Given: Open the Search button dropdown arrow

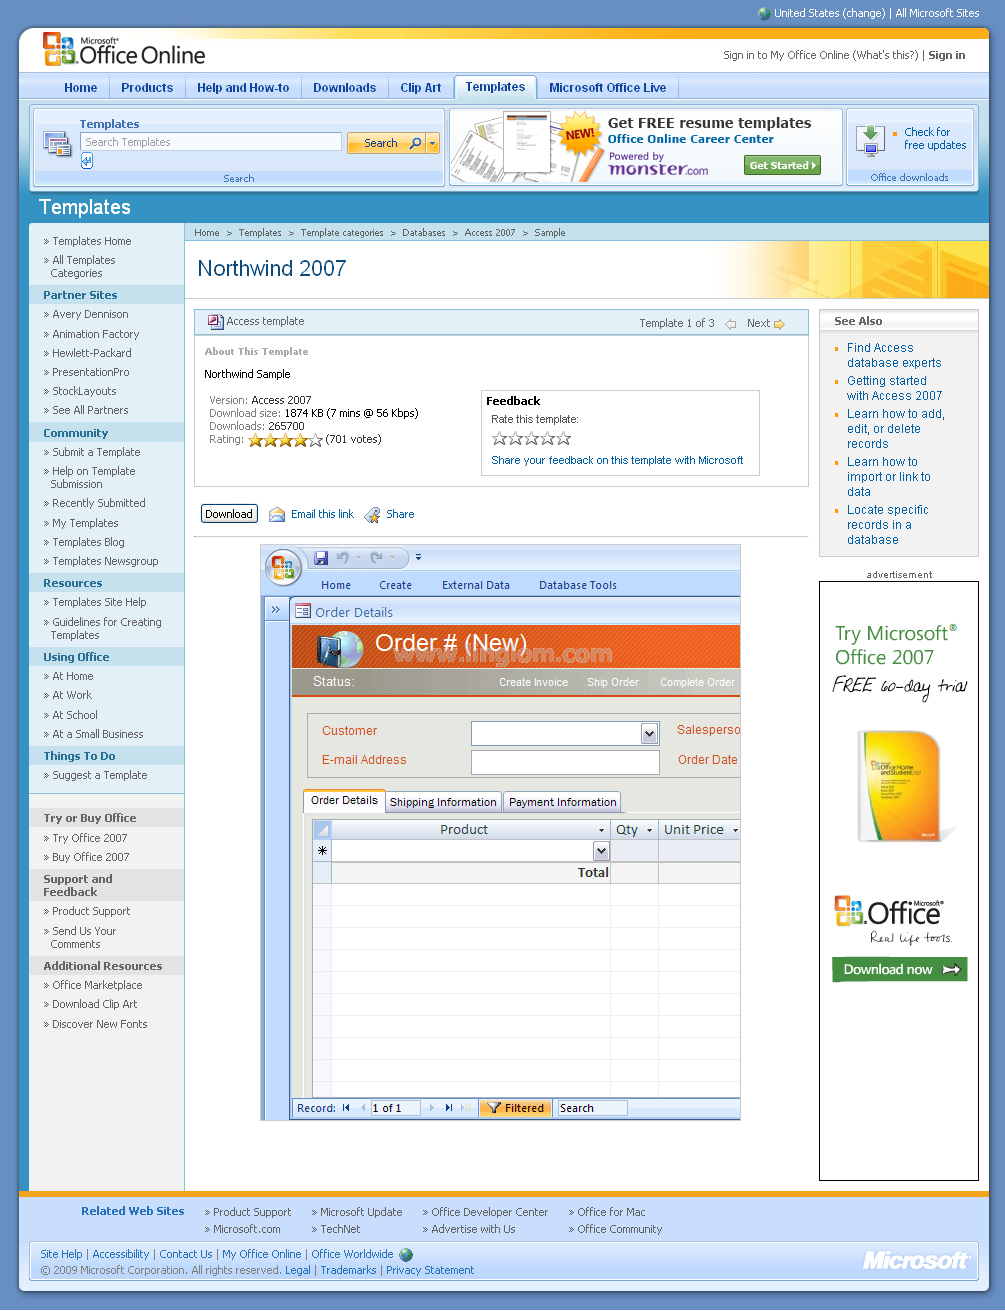Looking at the screenshot, I should click(x=433, y=143).
